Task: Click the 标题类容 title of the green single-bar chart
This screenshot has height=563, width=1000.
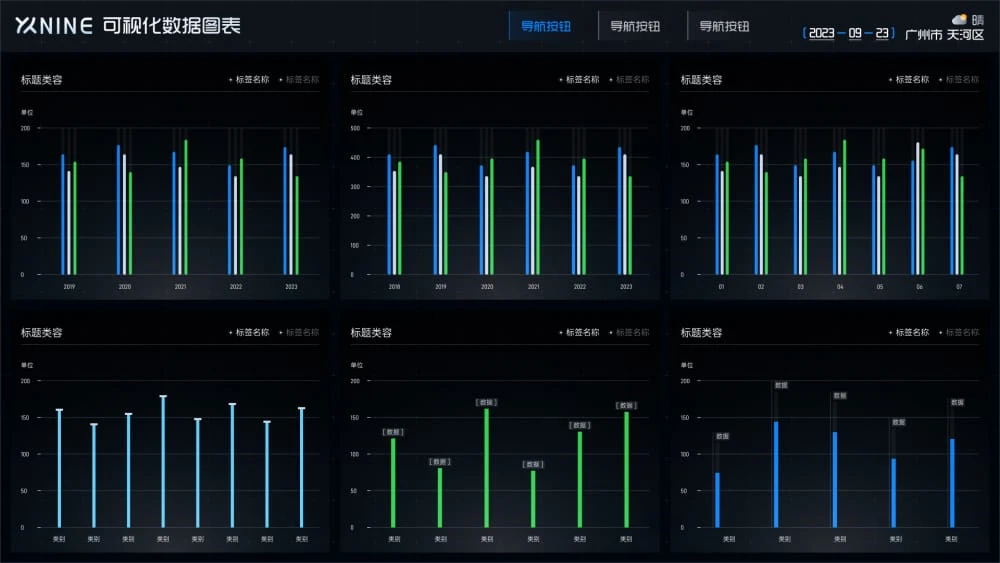Action: coord(371,333)
